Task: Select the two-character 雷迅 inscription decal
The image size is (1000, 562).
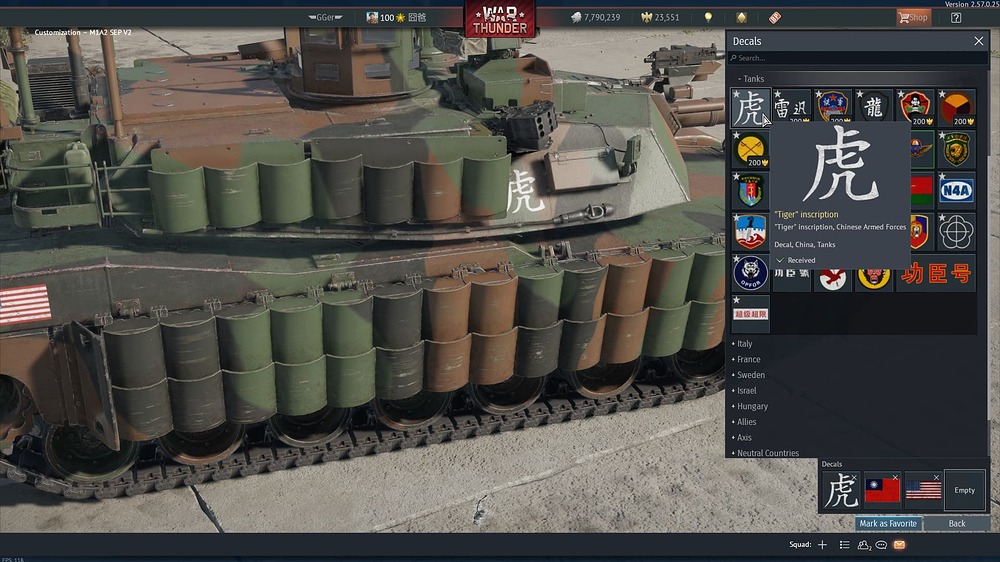Action: tap(791, 107)
